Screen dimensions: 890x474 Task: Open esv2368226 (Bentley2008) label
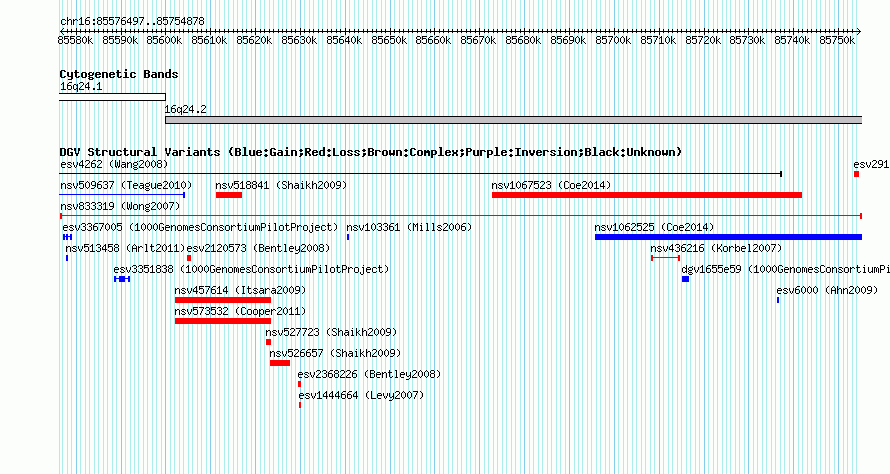point(370,375)
